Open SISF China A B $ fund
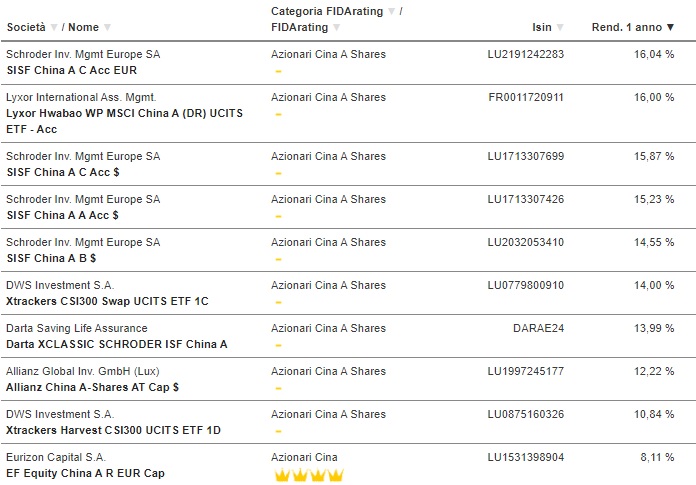 coord(51,258)
